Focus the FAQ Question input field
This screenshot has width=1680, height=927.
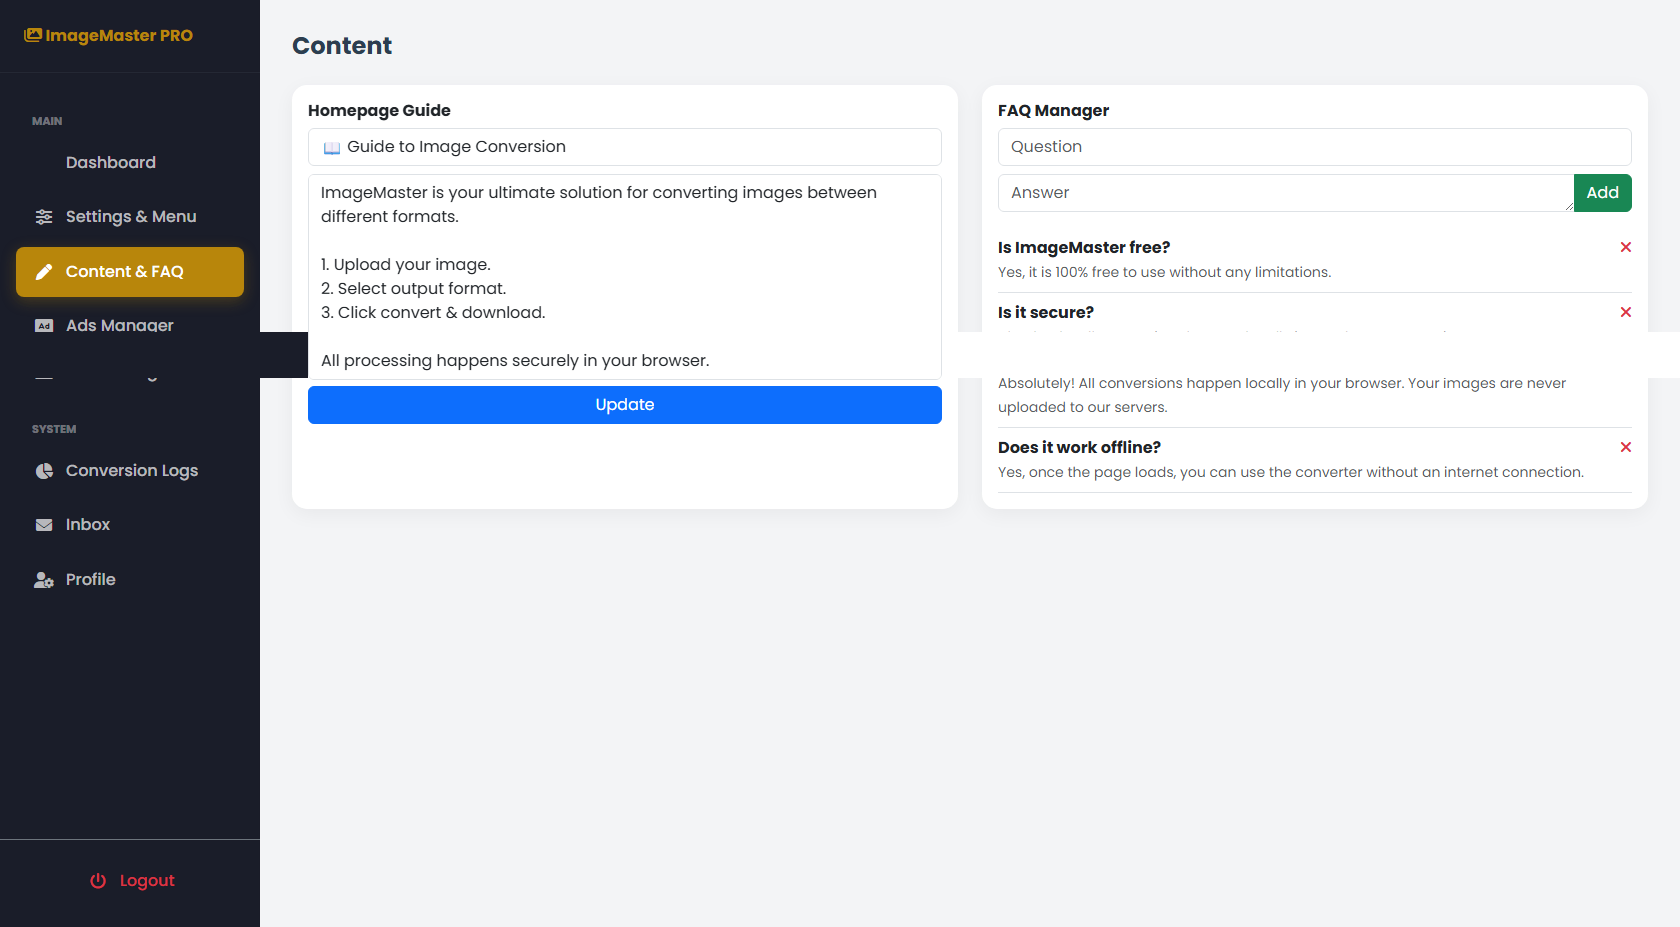[1314, 147]
